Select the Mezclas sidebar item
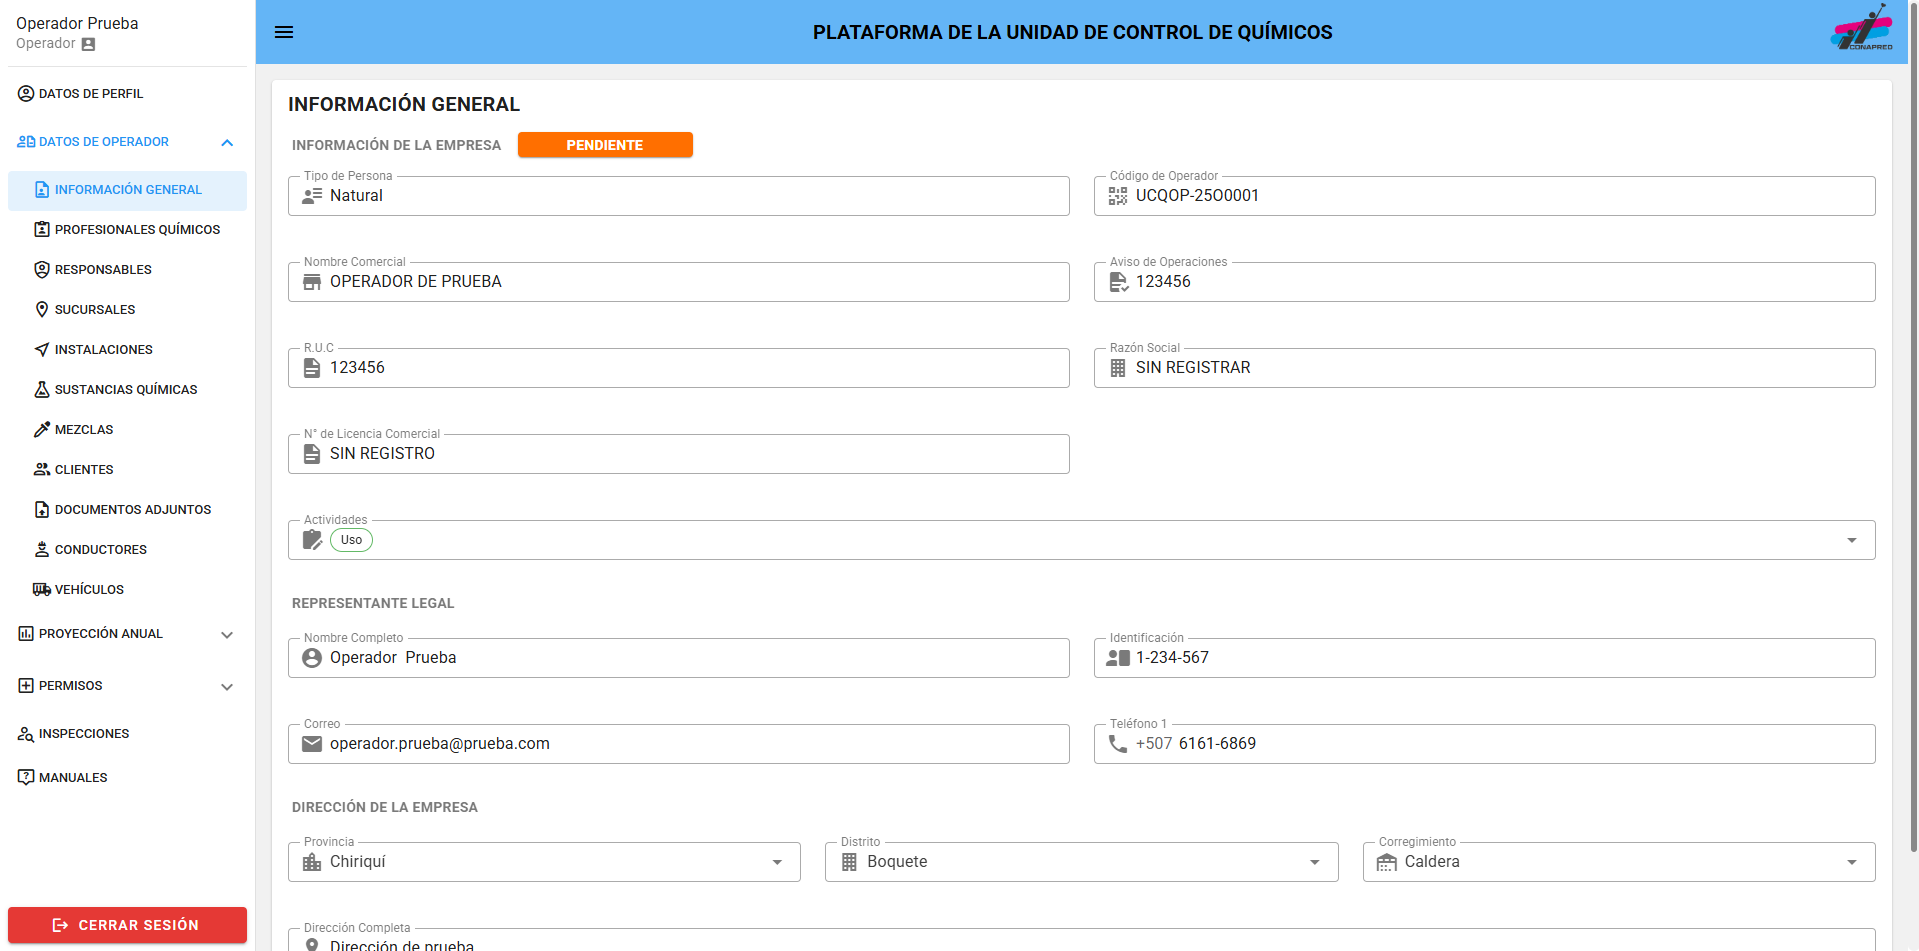The width and height of the screenshot is (1919, 951). 84,429
